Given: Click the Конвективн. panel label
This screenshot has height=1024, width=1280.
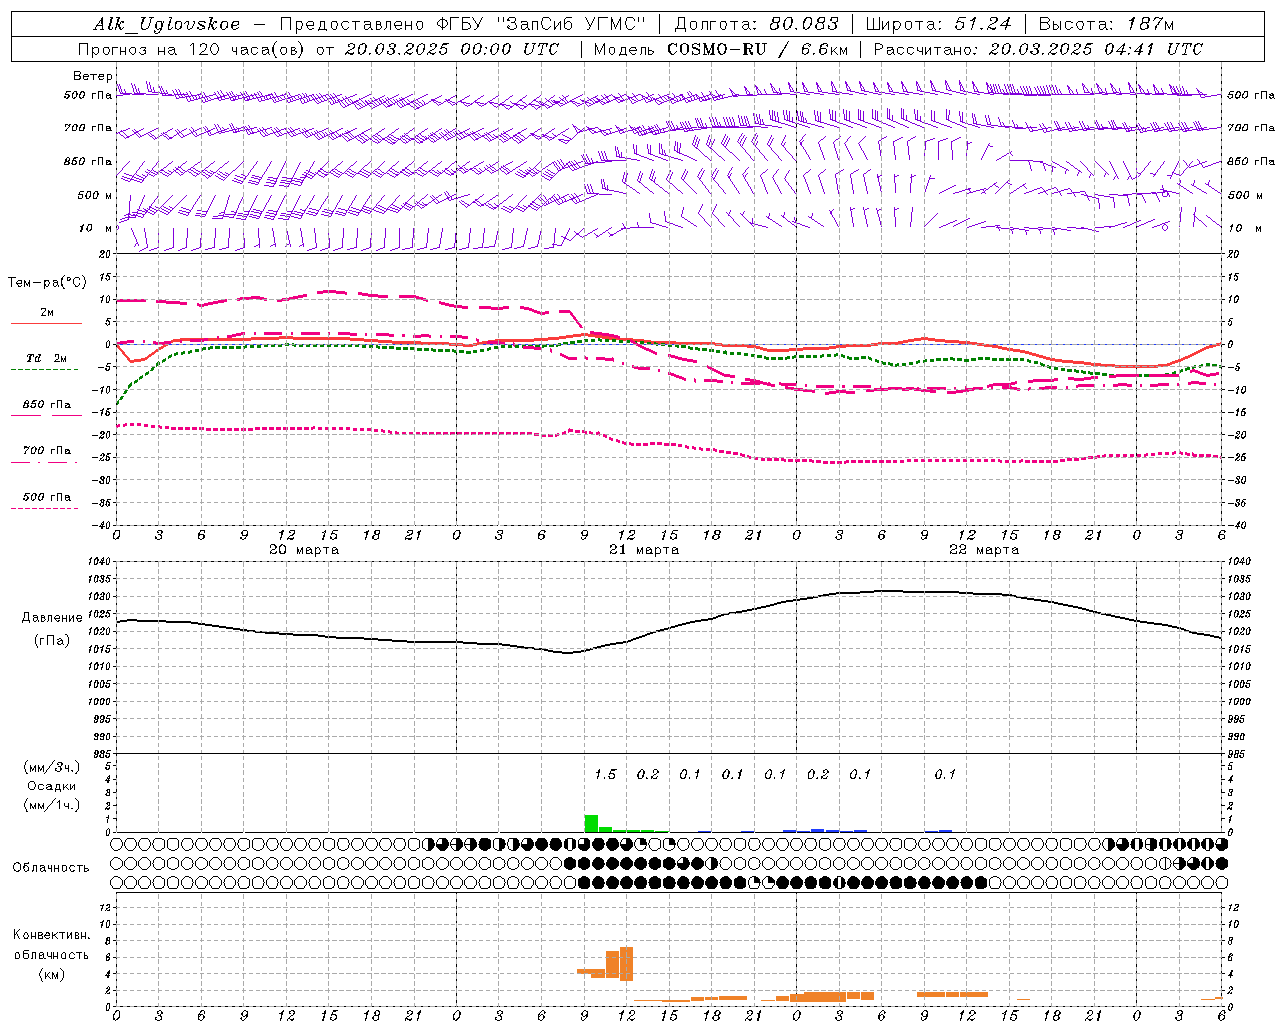Looking at the screenshot, I should [x=51, y=935].
